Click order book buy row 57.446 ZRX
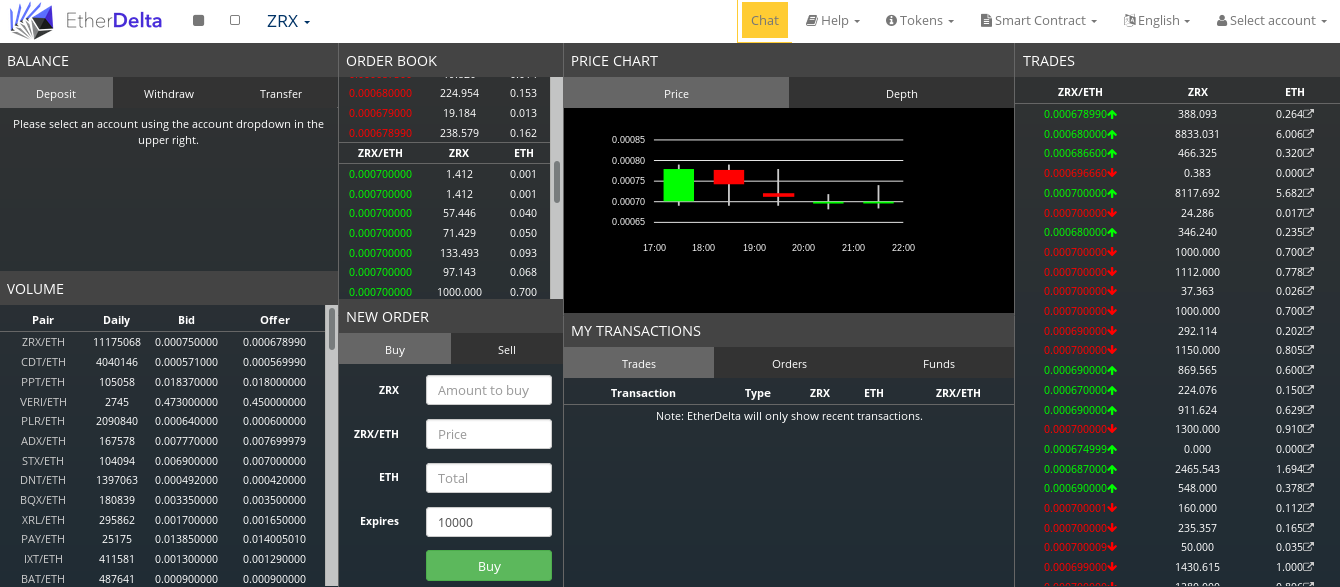The height and width of the screenshot is (587, 1340). pos(445,213)
